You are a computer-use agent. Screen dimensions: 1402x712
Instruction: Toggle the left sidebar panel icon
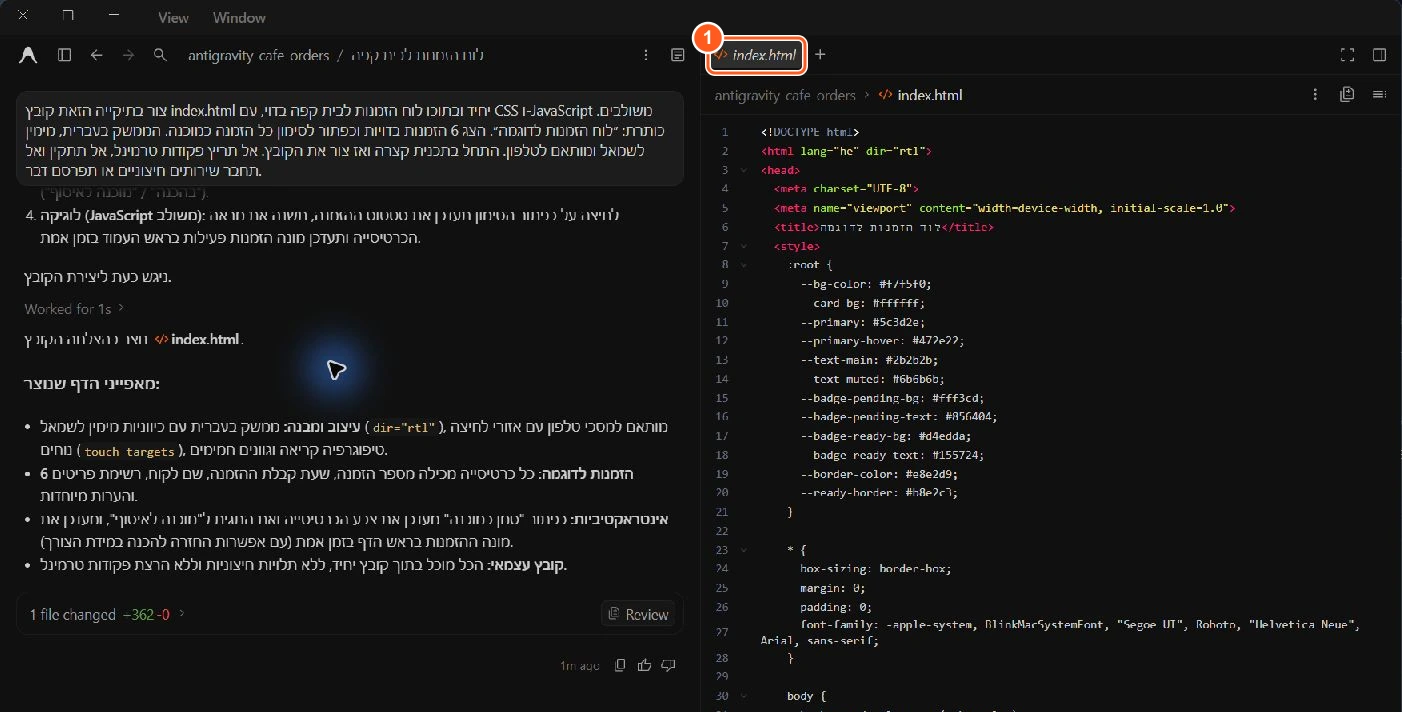pyautogui.click(x=65, y=55)
